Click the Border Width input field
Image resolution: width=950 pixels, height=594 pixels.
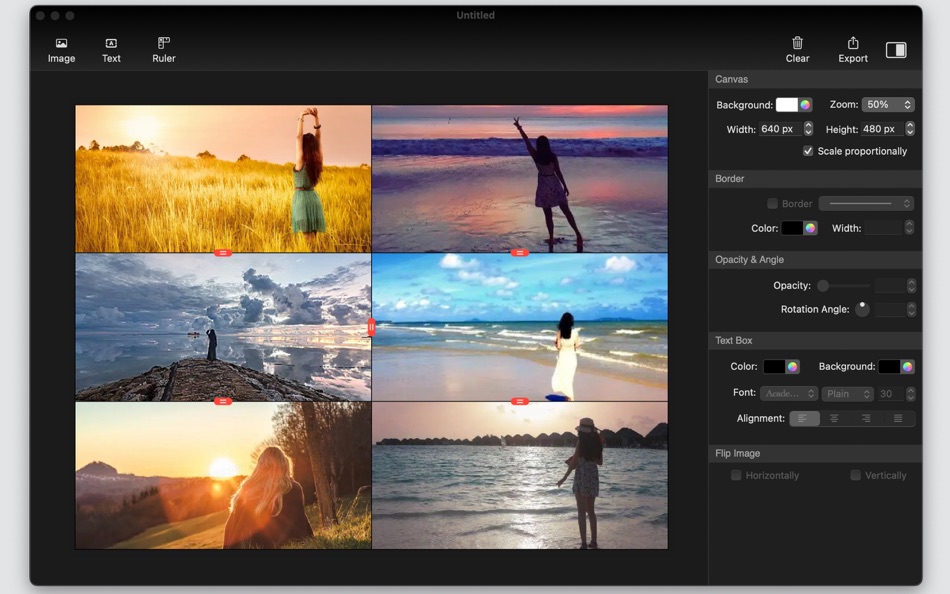[884, 228]
